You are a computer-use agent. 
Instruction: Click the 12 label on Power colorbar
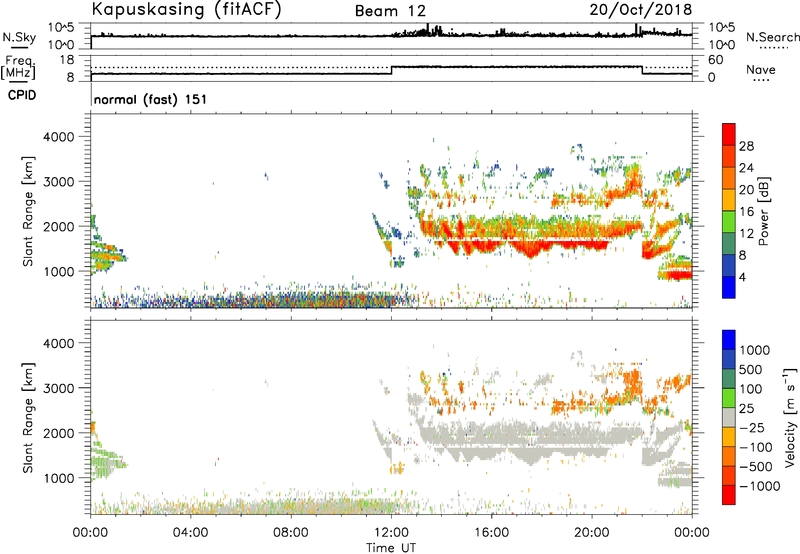pyautogui.click(x=746, y=234)
